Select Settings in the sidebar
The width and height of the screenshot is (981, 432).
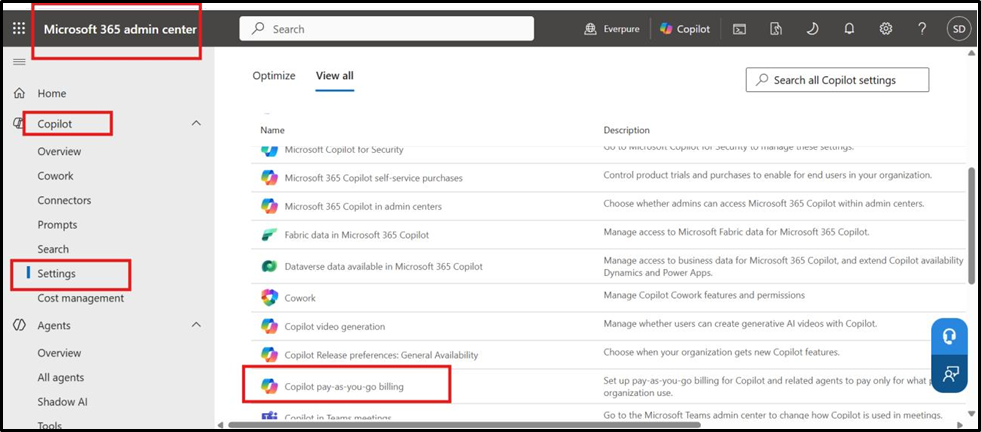point(56,274)
